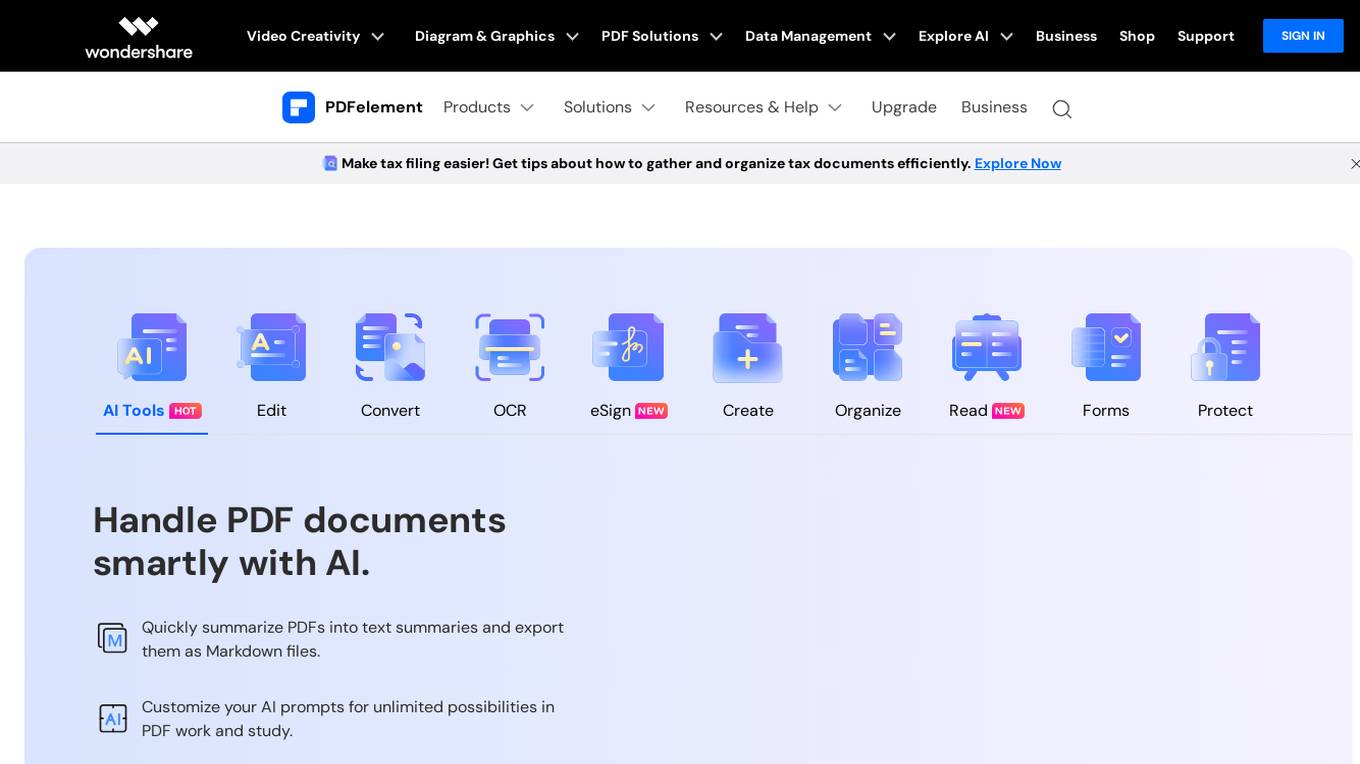Viewport: 1360px width, 764px height.
Task: Open the Resources & Help dropdown
Action: 764,107
